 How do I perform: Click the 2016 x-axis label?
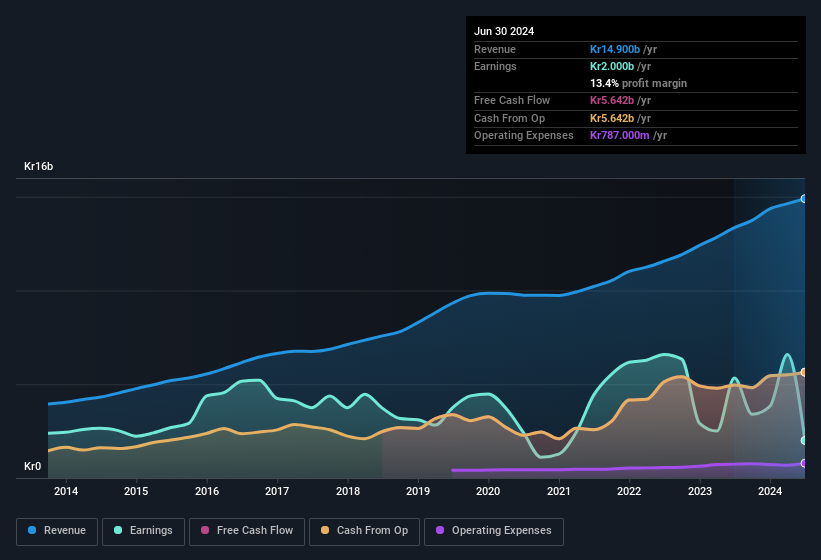pyautogui.click(x=207, y=491)
